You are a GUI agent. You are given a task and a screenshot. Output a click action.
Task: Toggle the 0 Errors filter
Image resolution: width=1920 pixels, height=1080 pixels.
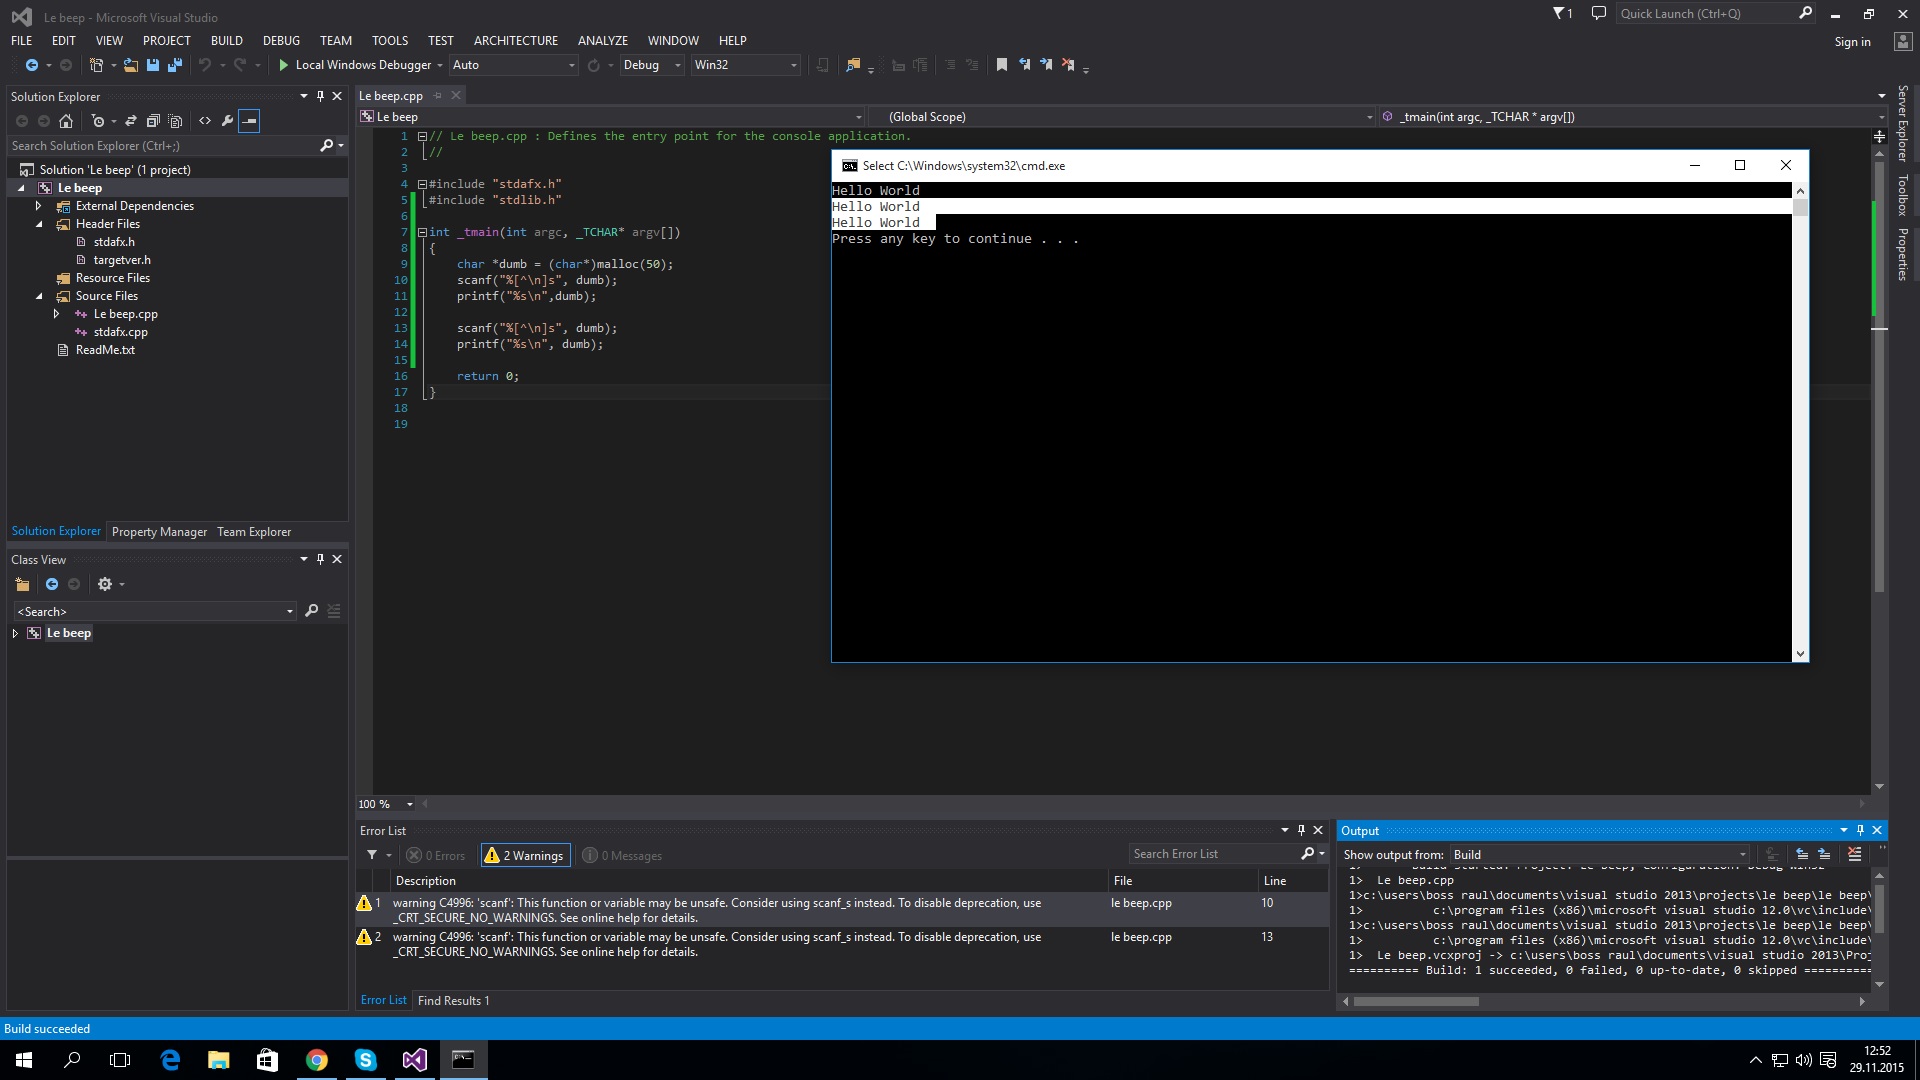(436, 855)
